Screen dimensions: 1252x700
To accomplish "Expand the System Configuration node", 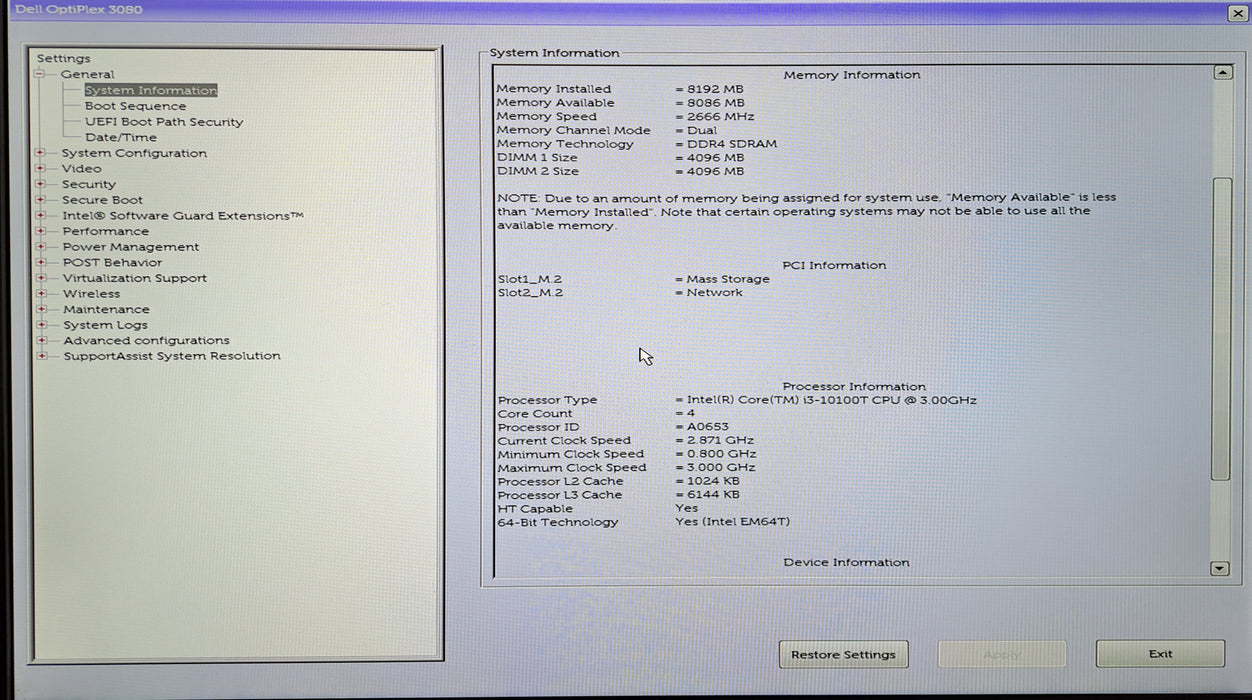I will [x=40, y=153].
